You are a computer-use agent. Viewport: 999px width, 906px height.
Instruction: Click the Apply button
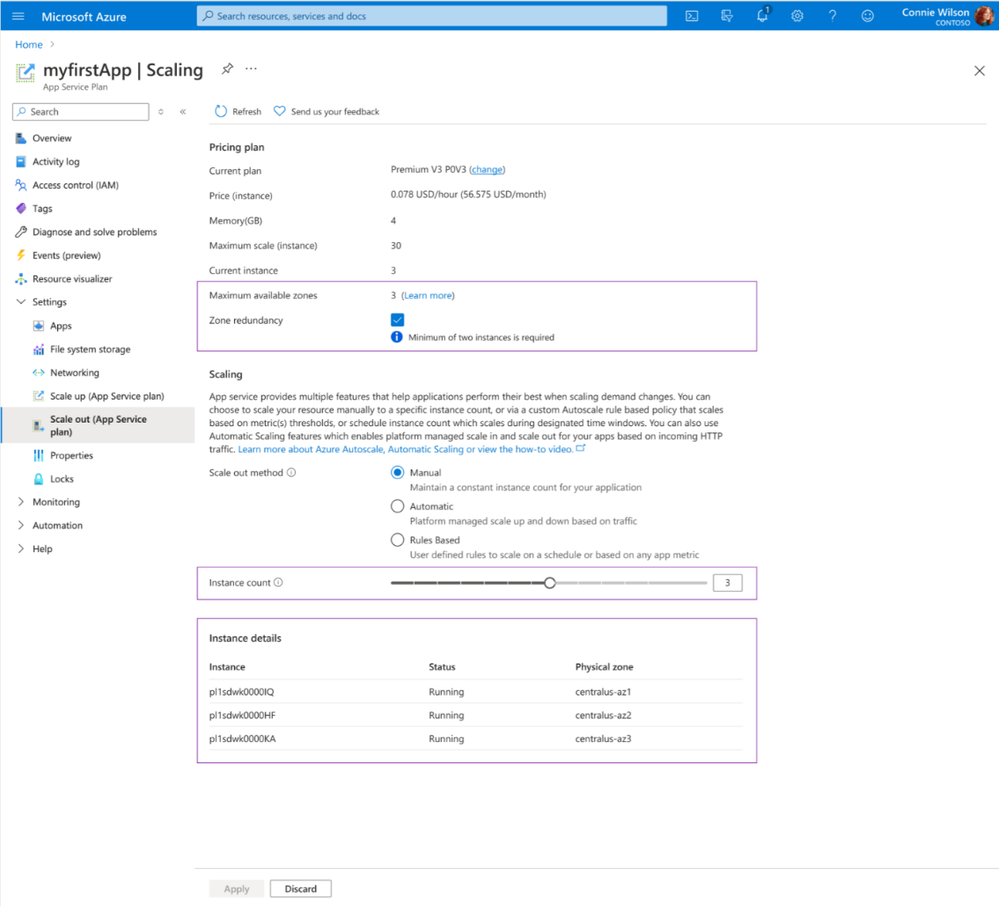pyautogui.click(x=236, y=889)
